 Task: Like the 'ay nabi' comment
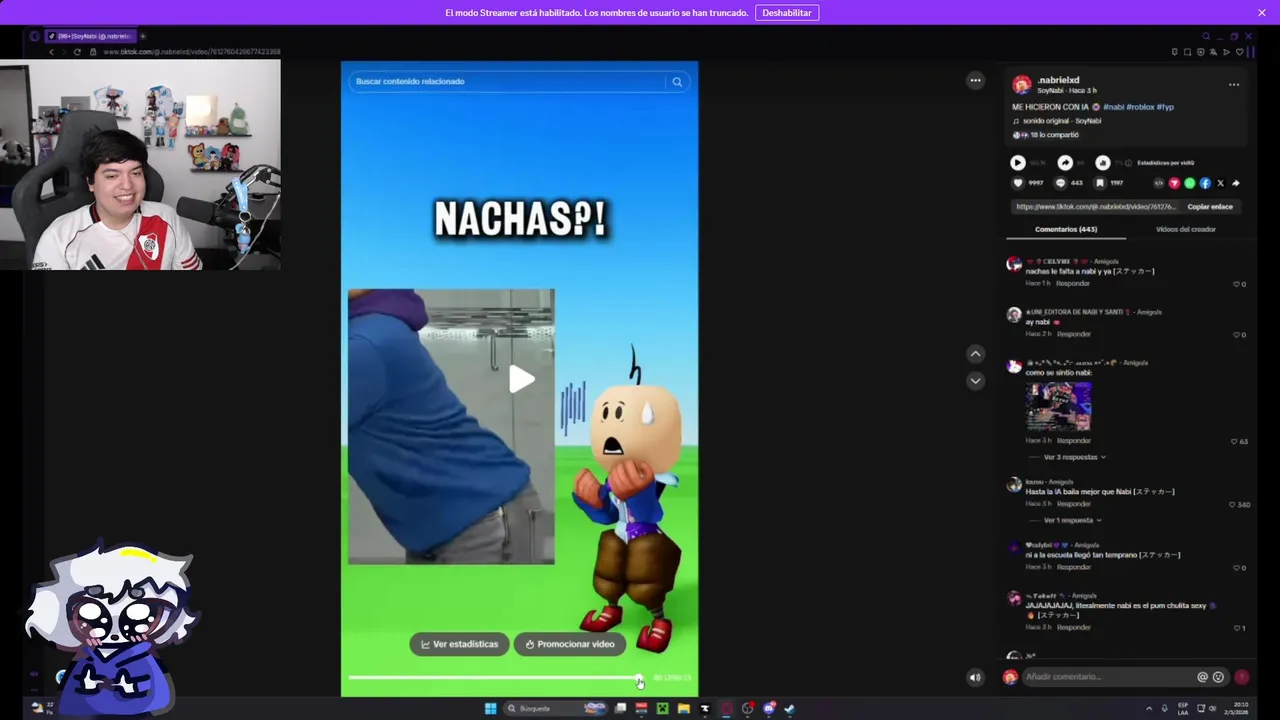pyautogui.click(x=1236, y=335)
